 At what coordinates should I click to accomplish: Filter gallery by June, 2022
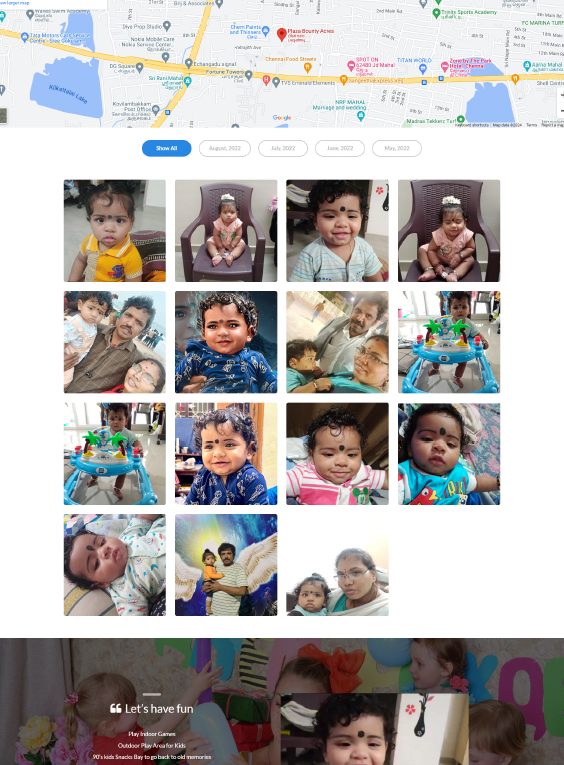[340, 148]
